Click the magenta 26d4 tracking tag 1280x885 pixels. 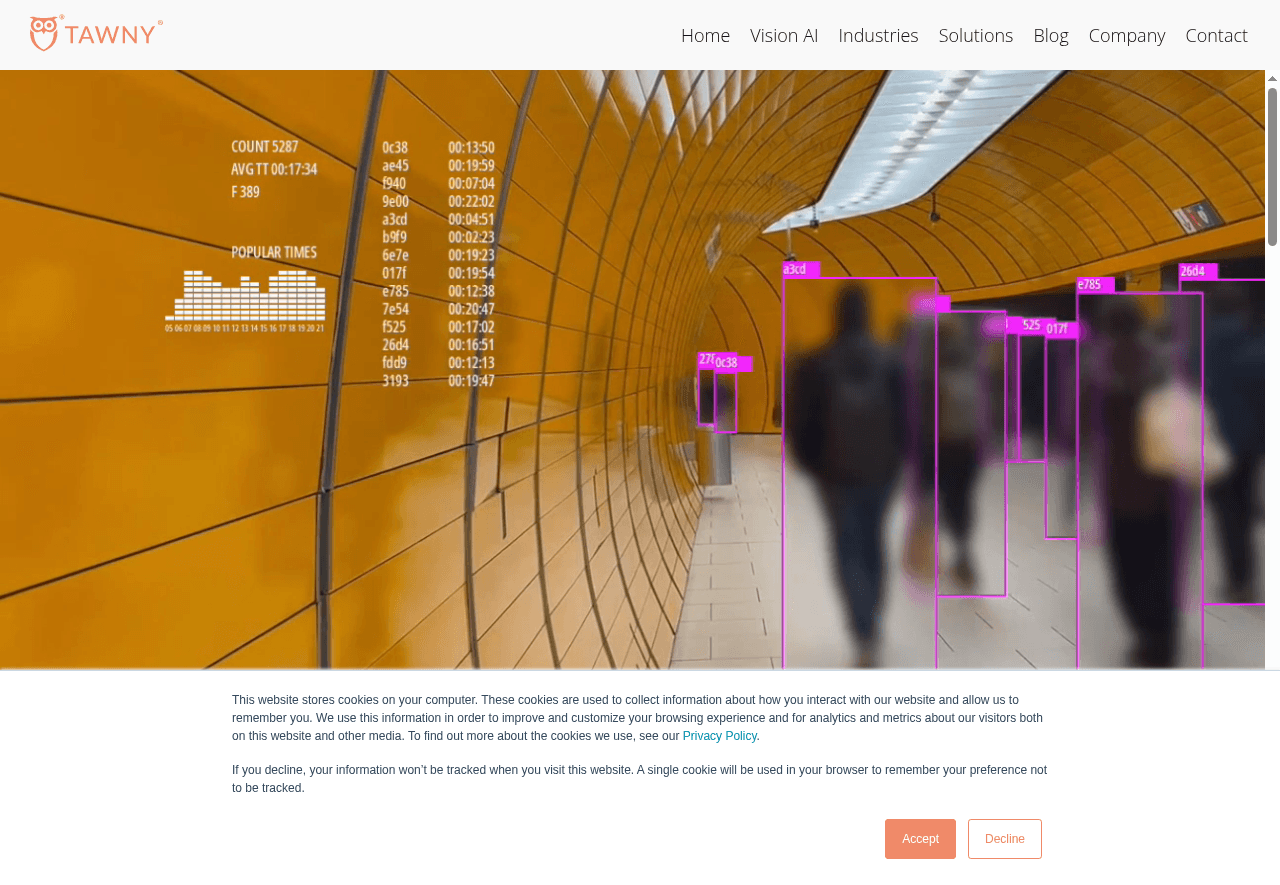pyautogui.click(x=1196, y=271)
